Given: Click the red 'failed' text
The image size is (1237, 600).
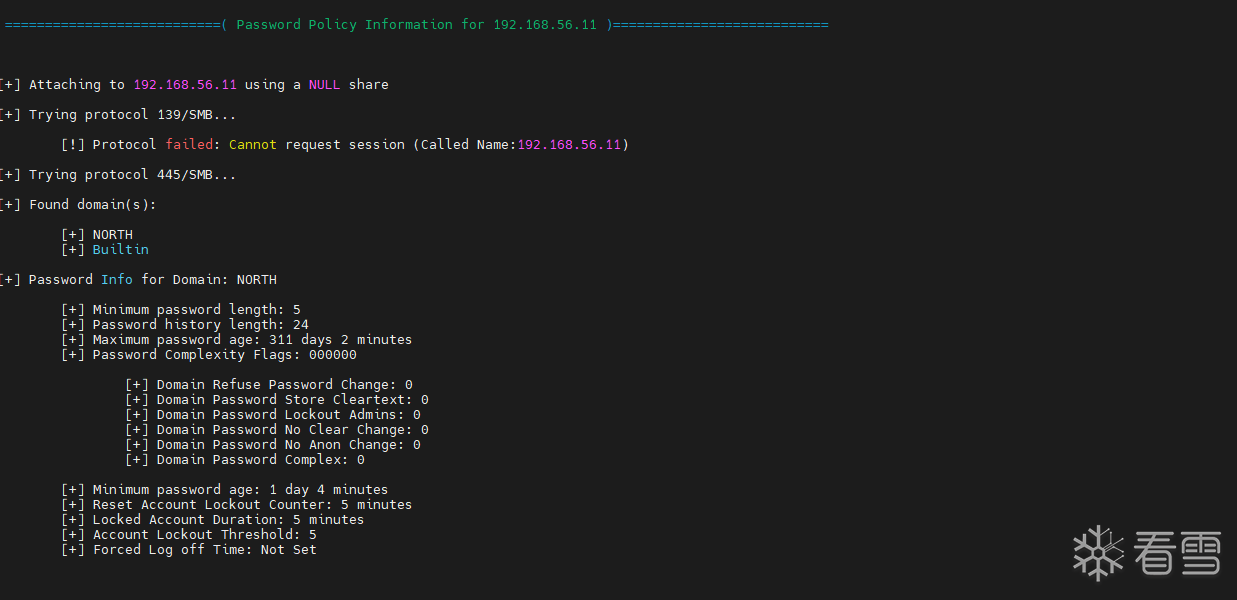Looking at the screenshot, I should pos(189,145).
